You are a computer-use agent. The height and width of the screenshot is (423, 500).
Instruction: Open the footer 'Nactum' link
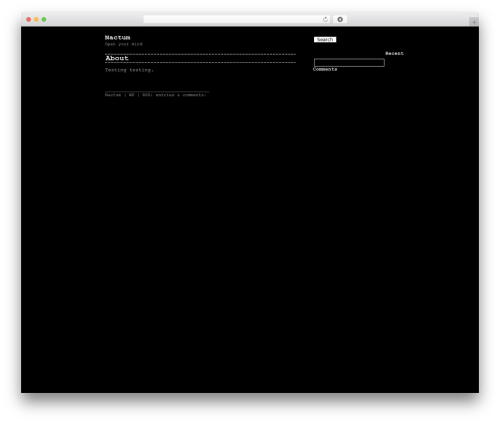(x=113, y=95)
